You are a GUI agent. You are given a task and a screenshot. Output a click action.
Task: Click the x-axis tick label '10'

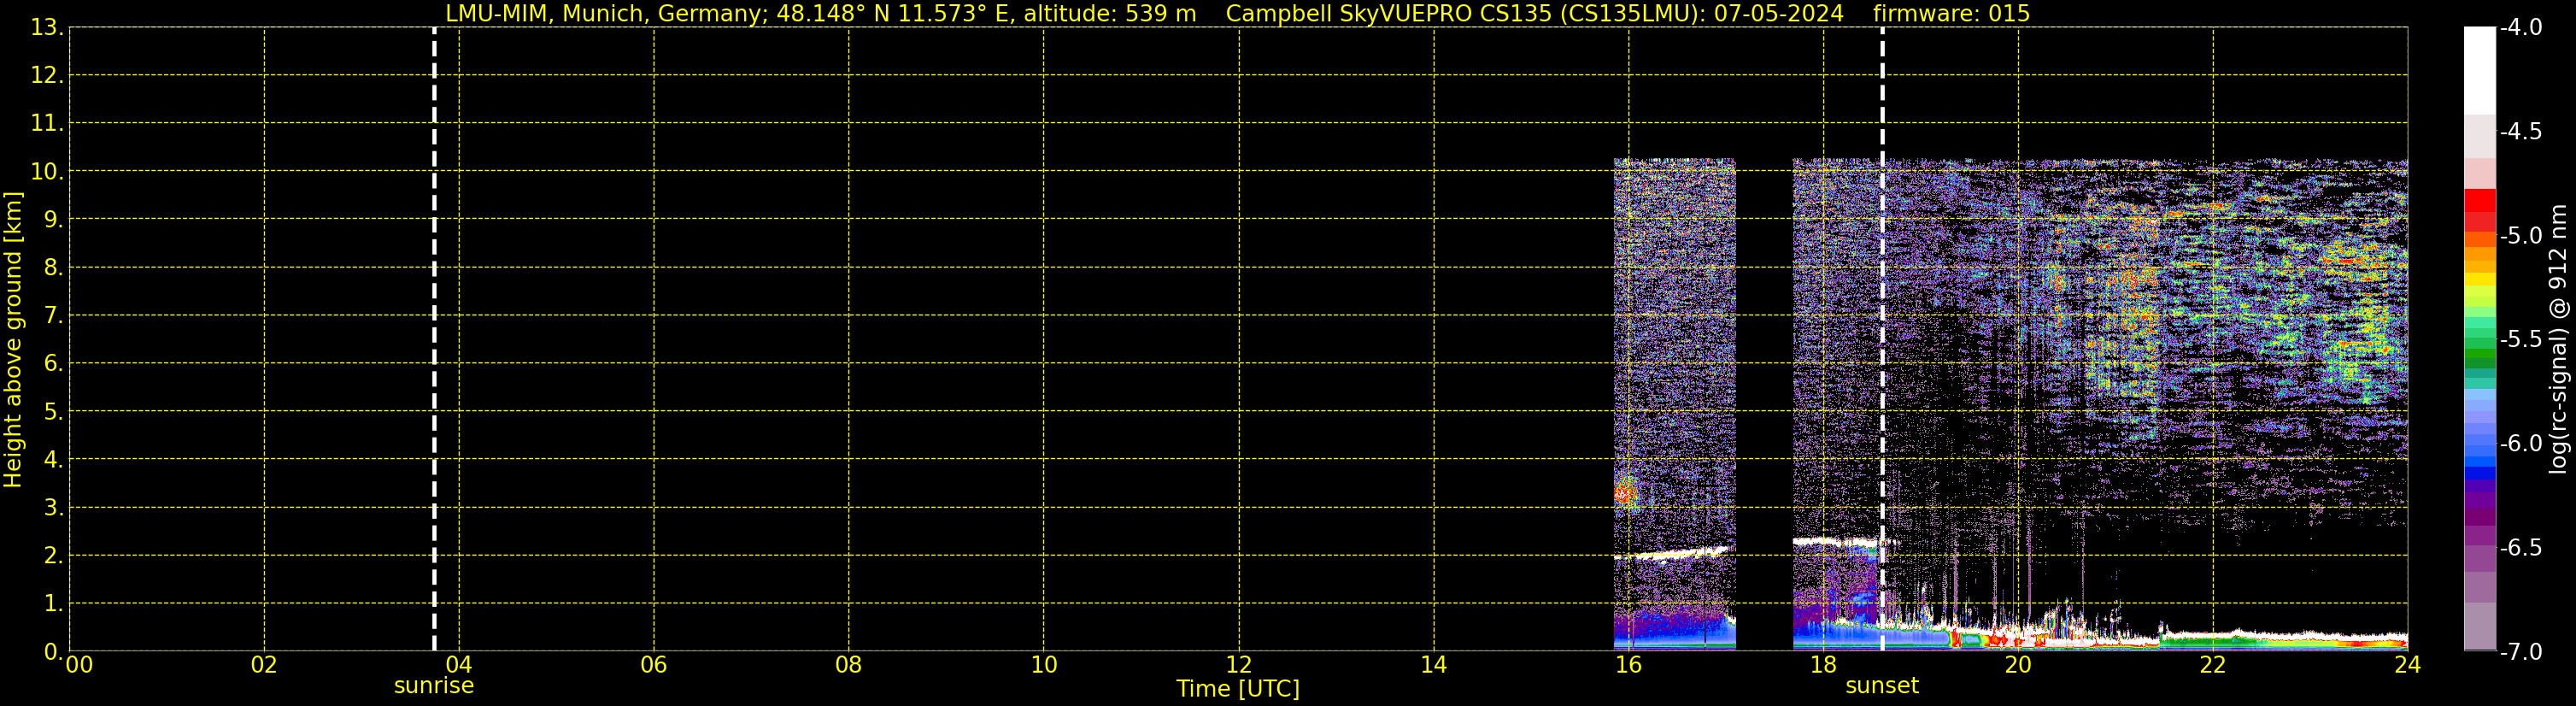click(x=1044, y=665)
